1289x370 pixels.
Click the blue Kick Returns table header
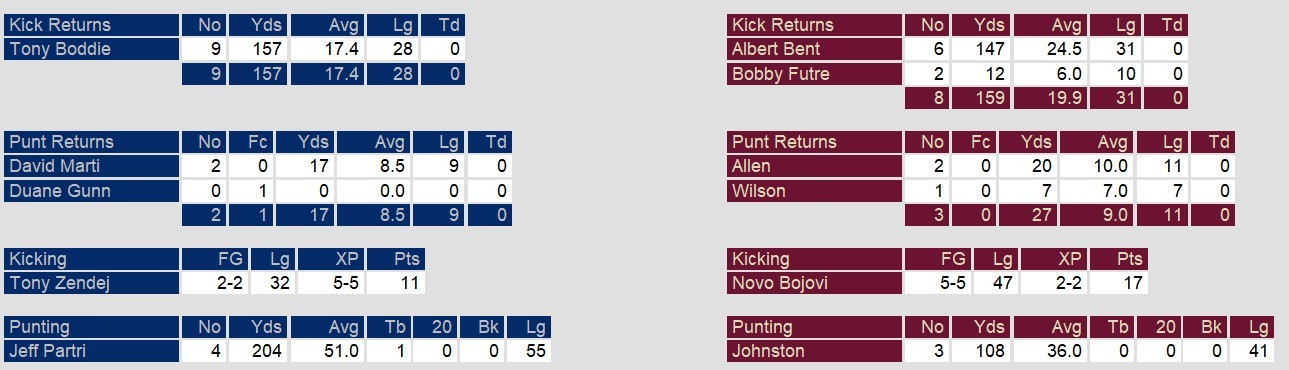92,25
